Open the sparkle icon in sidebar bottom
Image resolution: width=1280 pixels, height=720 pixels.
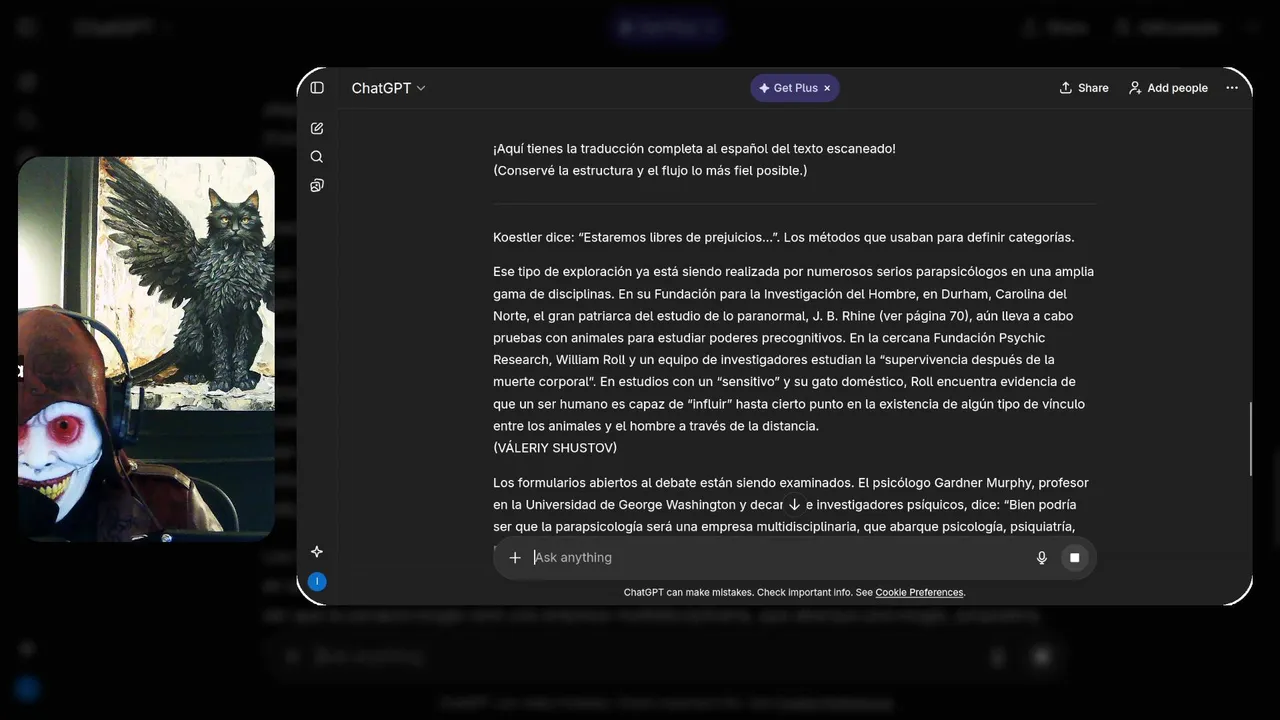pyautogui.click(x=317, y=552)
